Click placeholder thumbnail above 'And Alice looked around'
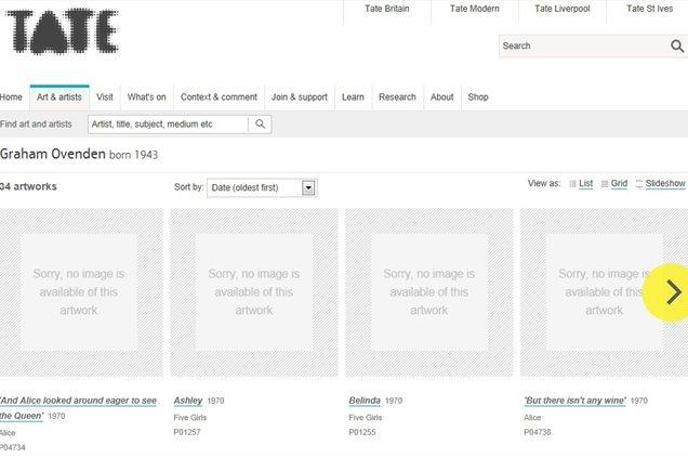The width and height of the screenshot is (688, 458). tap(81, 292)
